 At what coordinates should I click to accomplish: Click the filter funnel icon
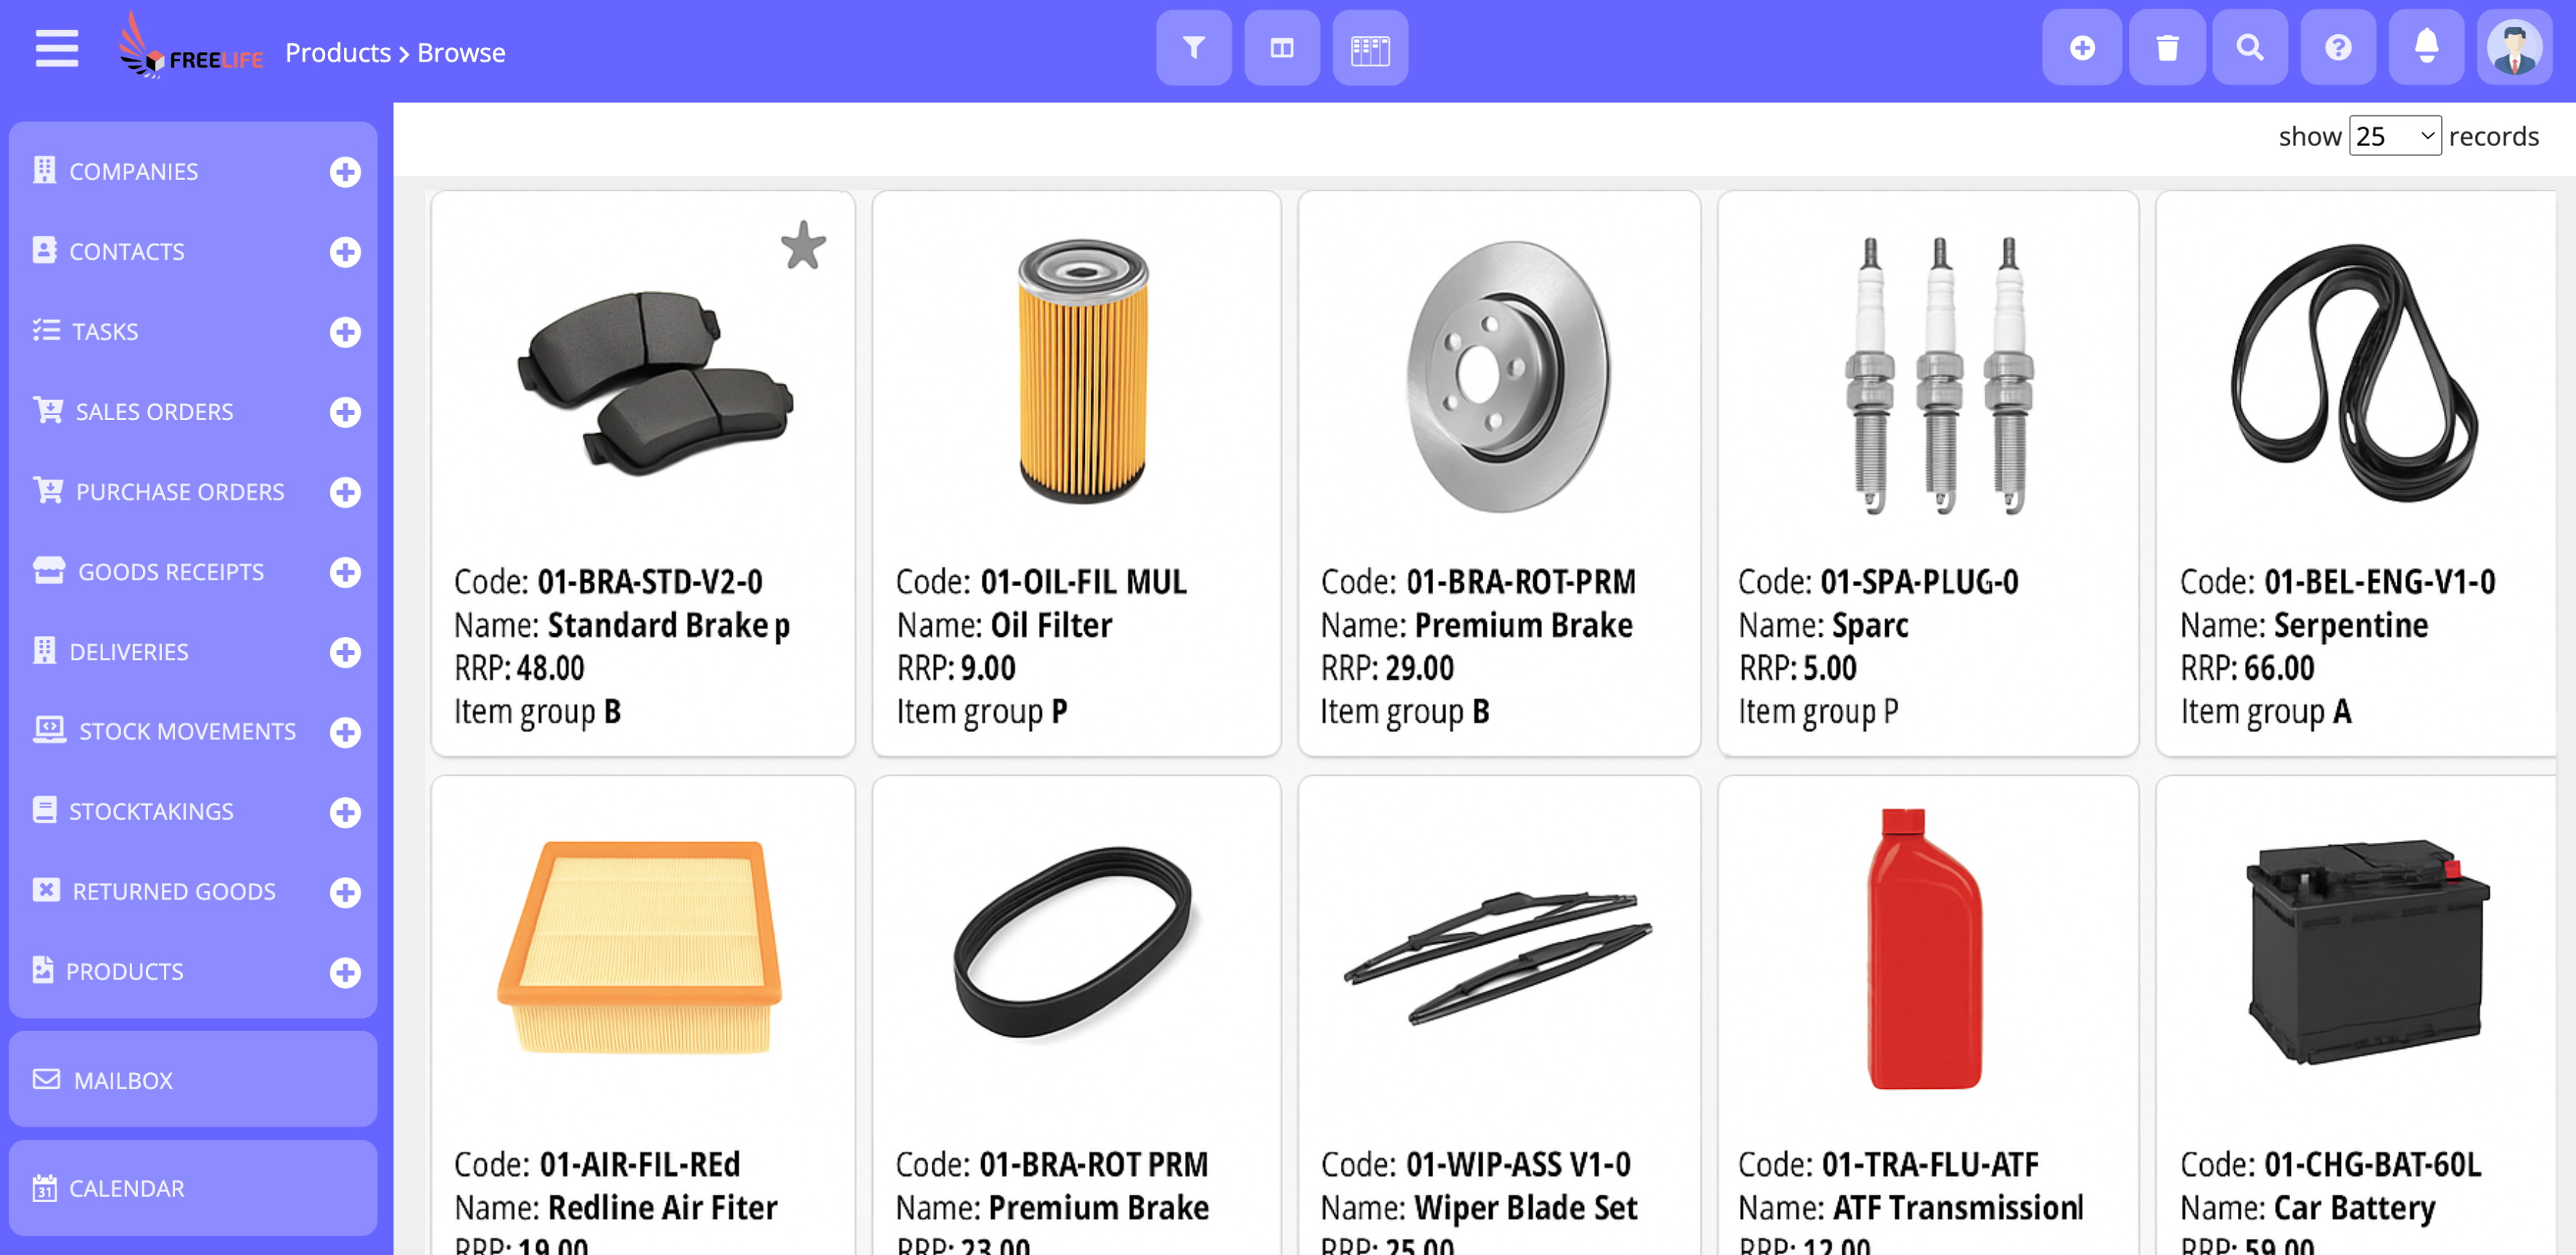point(1193,48)
